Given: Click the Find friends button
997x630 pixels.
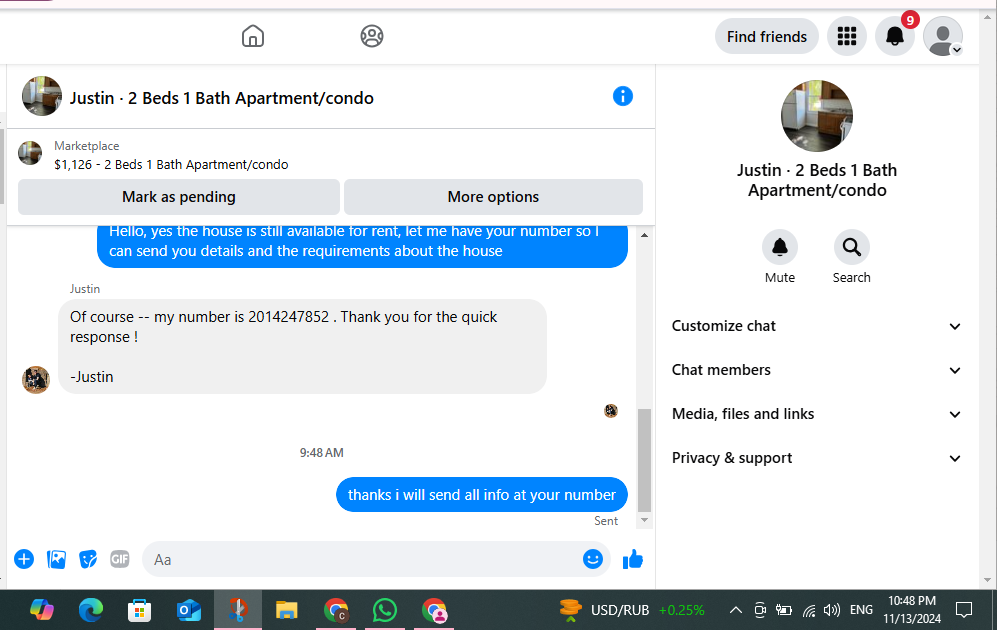Looking at the screenshot, I should 767,37.
